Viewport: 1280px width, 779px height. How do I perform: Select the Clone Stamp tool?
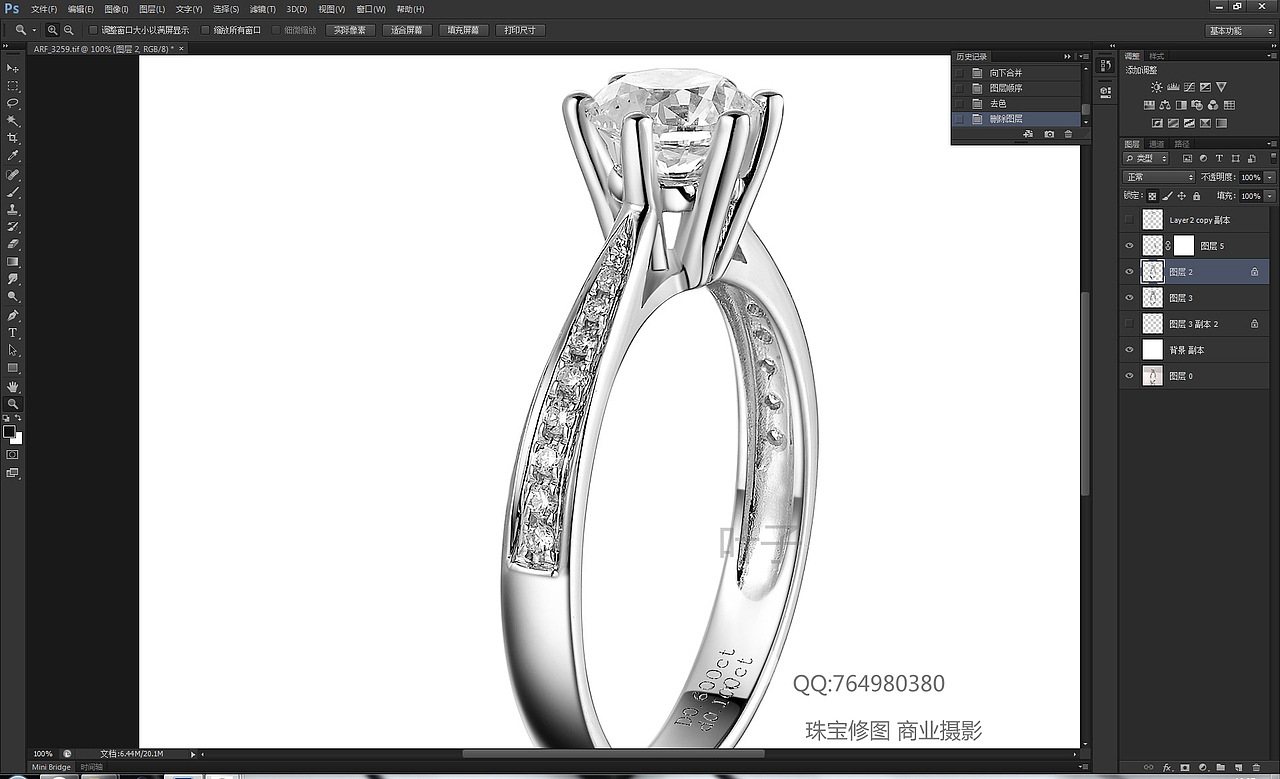click(x=13, y=209)
